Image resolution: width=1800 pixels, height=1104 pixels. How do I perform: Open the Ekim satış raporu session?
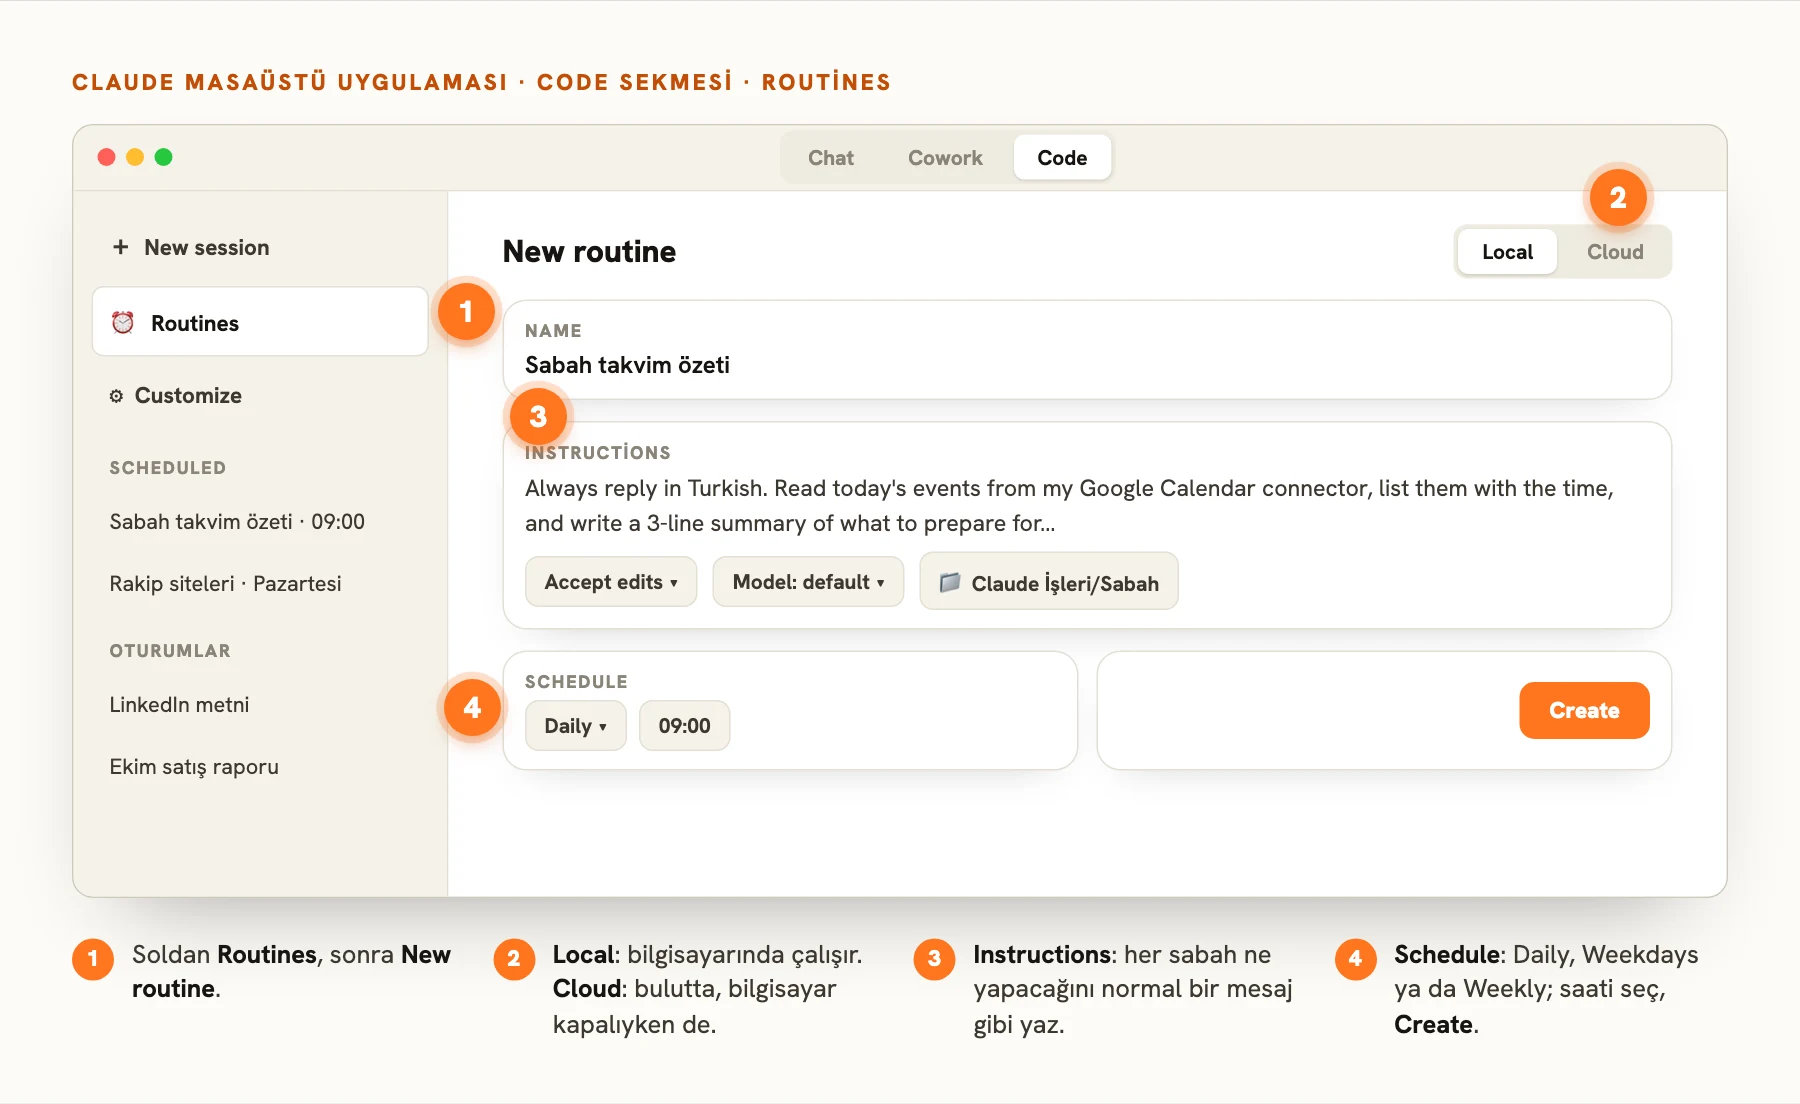(x=194, y=767)
